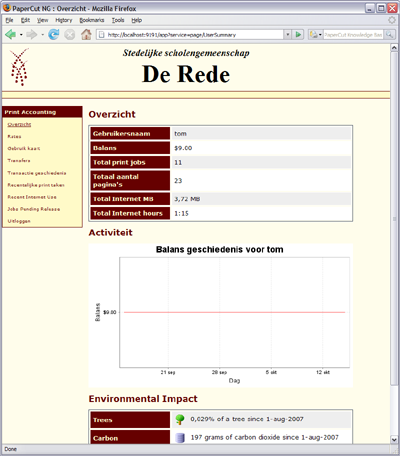The width and height of the screenshot is (400, 456).
Task: Click the 'Environmental Impact' heading
Action: pos(143,399)
